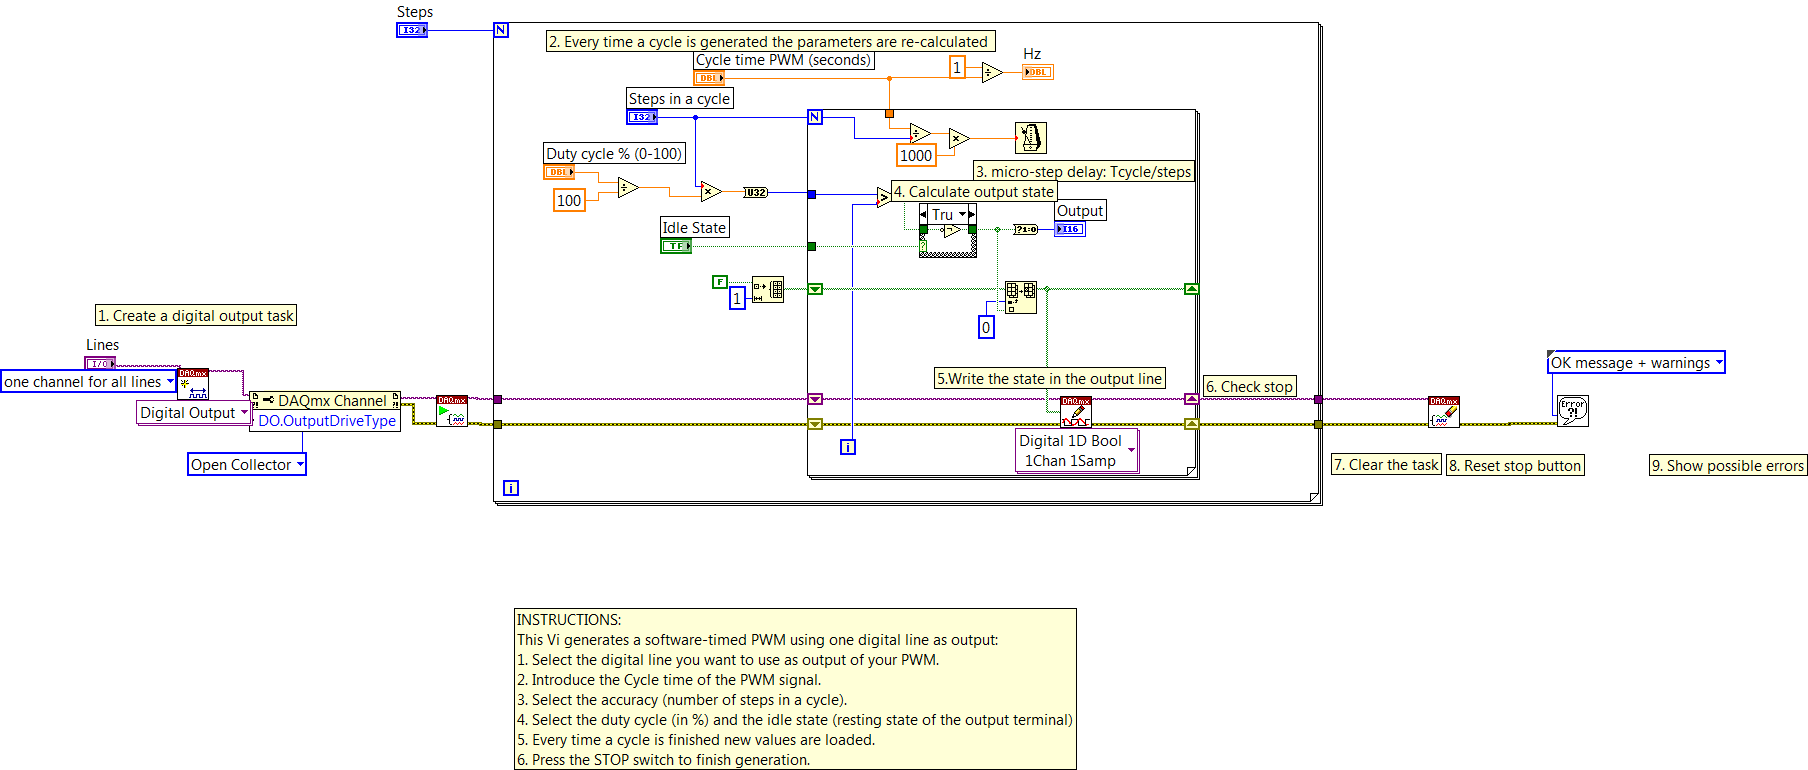
Task: Select the Idle State boolean terminal
Action: tap(676, 246)
